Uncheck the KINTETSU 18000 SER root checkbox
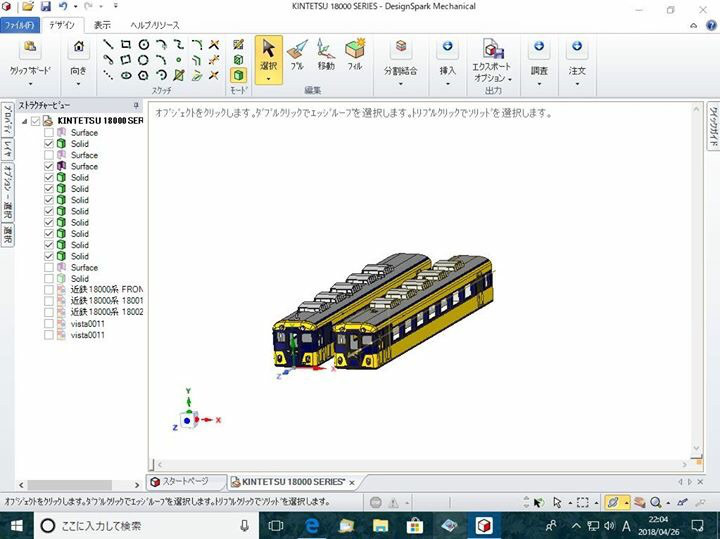The height and width of the screenshot is (539, 720). tap(36, 121)
